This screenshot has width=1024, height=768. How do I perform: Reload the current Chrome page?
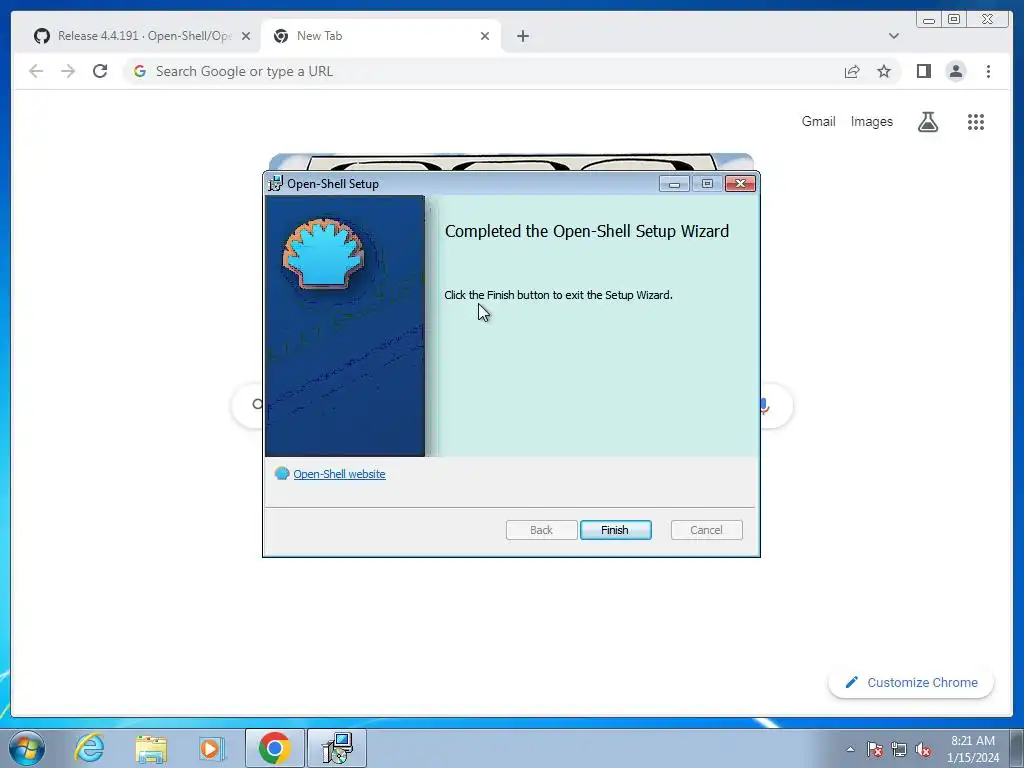(100, 71)
